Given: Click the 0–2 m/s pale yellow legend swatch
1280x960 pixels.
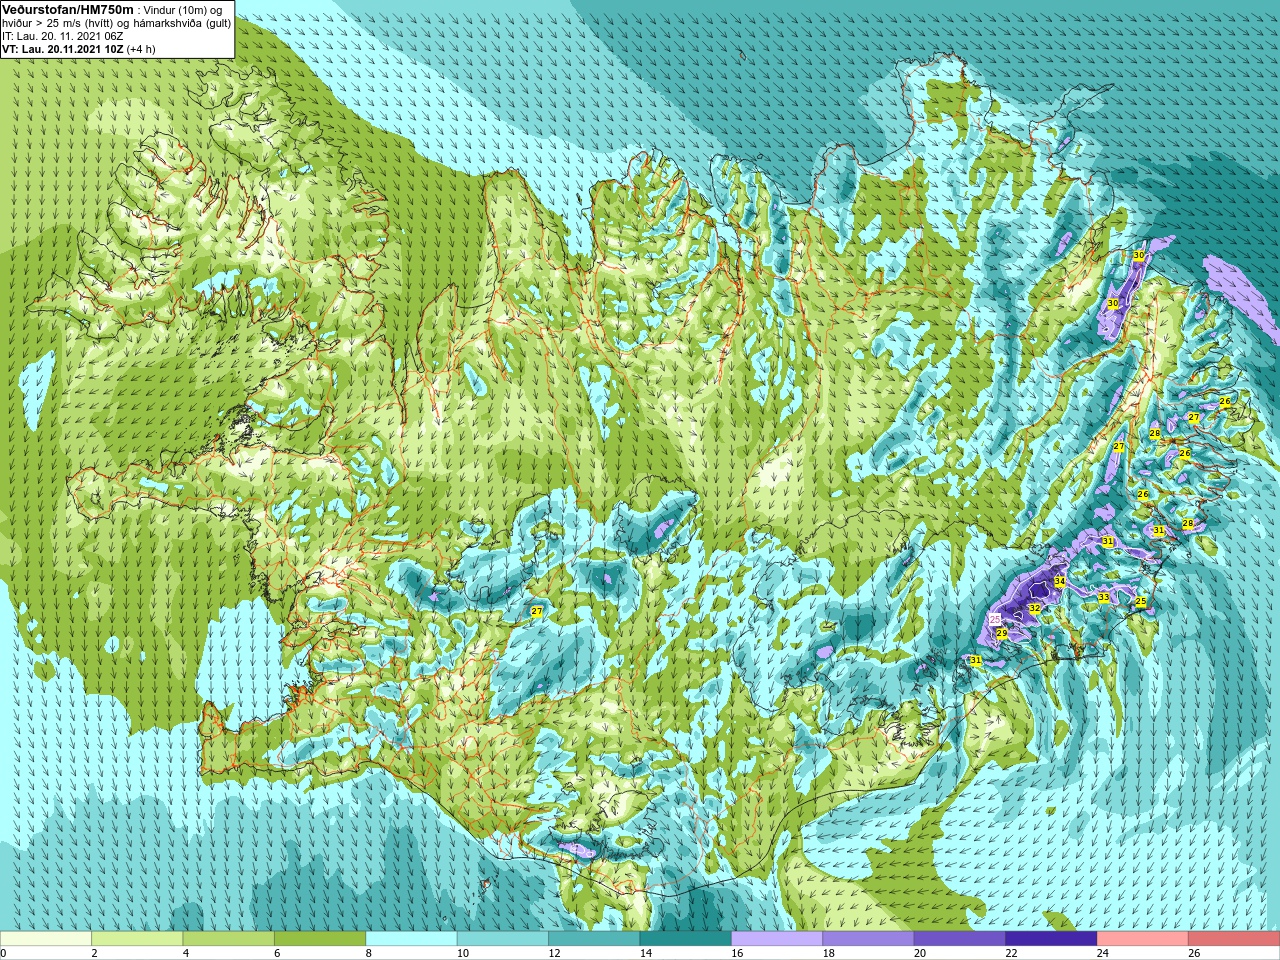Looking at the screenshot, I should point(46,939).
